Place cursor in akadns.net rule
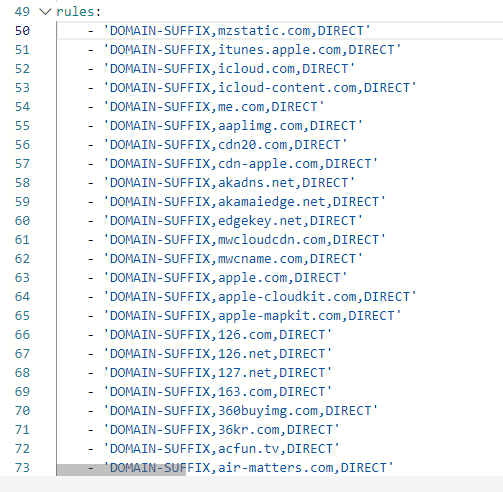Image resolution: width=503 pixels, height=492 pixels. click(x=229, y=183)
